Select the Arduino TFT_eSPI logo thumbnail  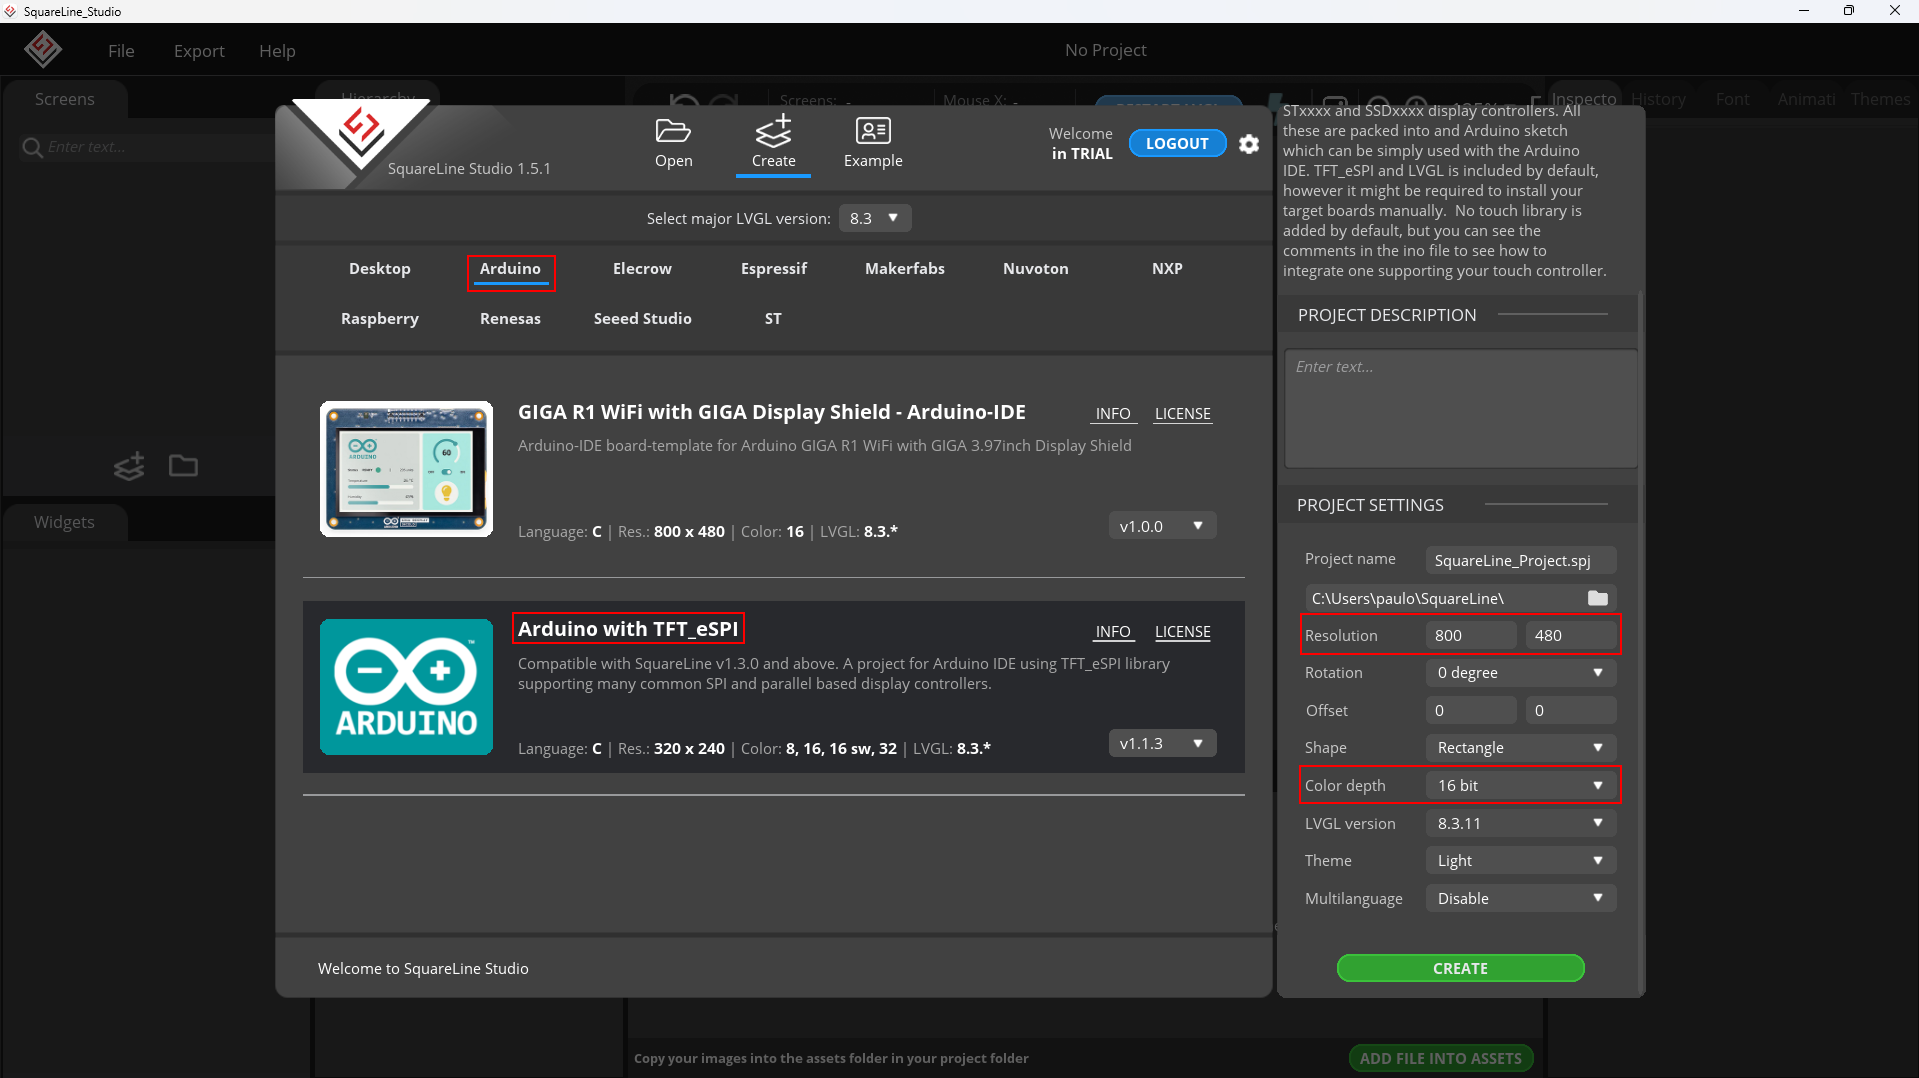[406, 687]
